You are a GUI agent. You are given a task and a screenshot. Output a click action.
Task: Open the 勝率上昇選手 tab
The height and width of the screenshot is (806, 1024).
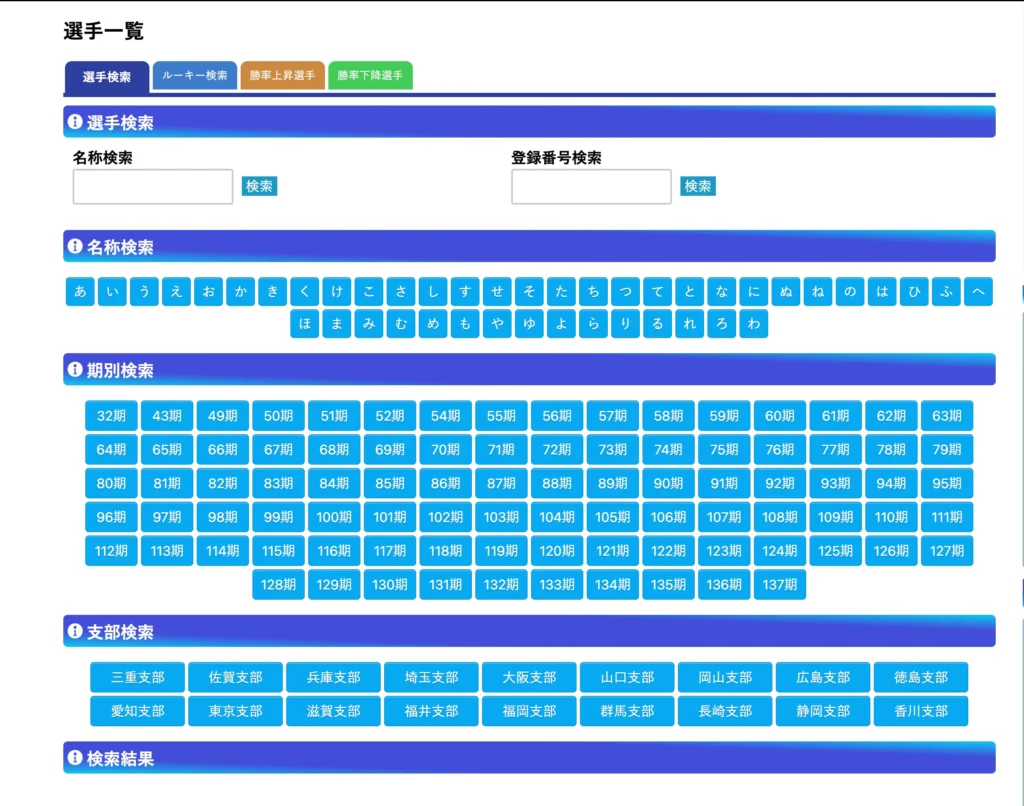pyautogui.click(x=282, y=76)
